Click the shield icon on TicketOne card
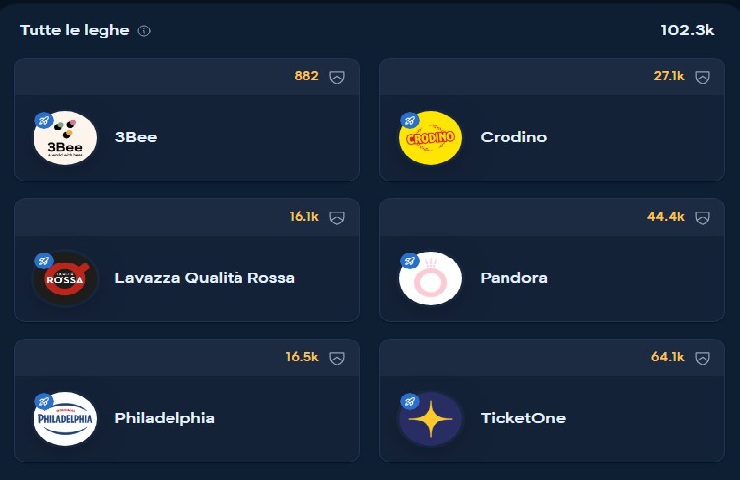 702,358
